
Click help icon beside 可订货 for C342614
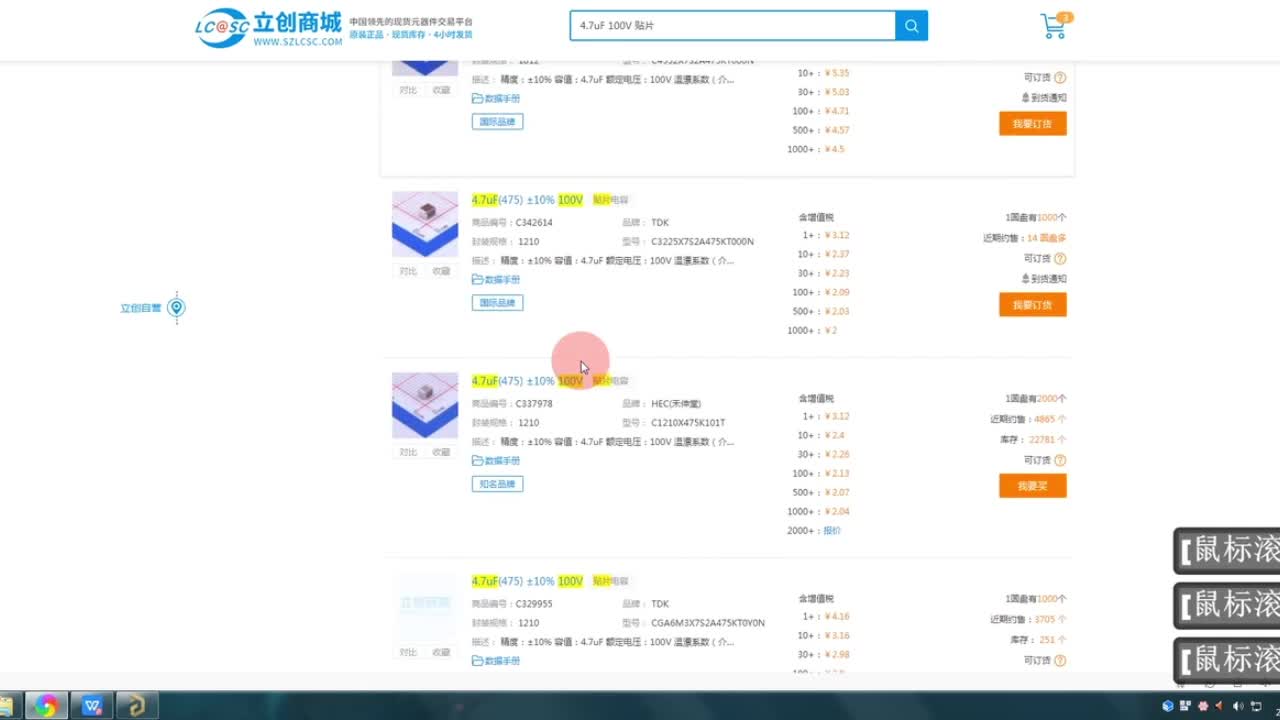click(1060, 259)
